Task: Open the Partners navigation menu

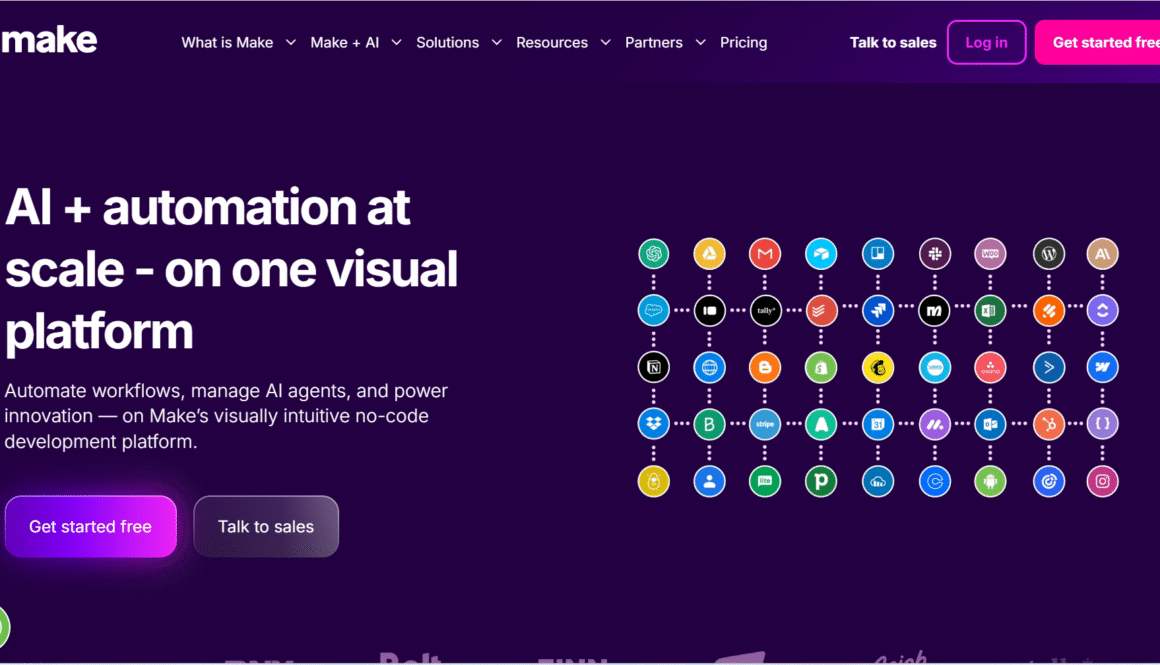Action: tap(665, 43)
